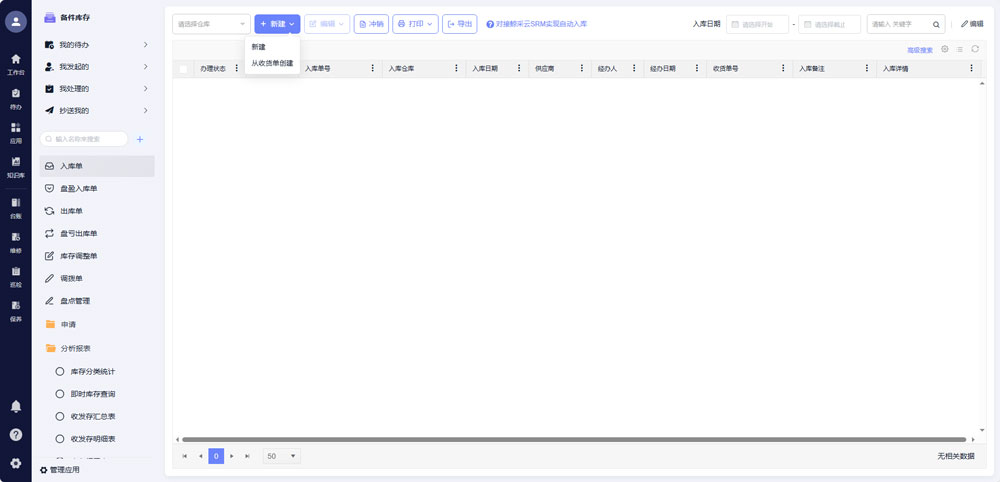Open table column settings gear icon
The image size is (1000, 482).
click(945, 49)
